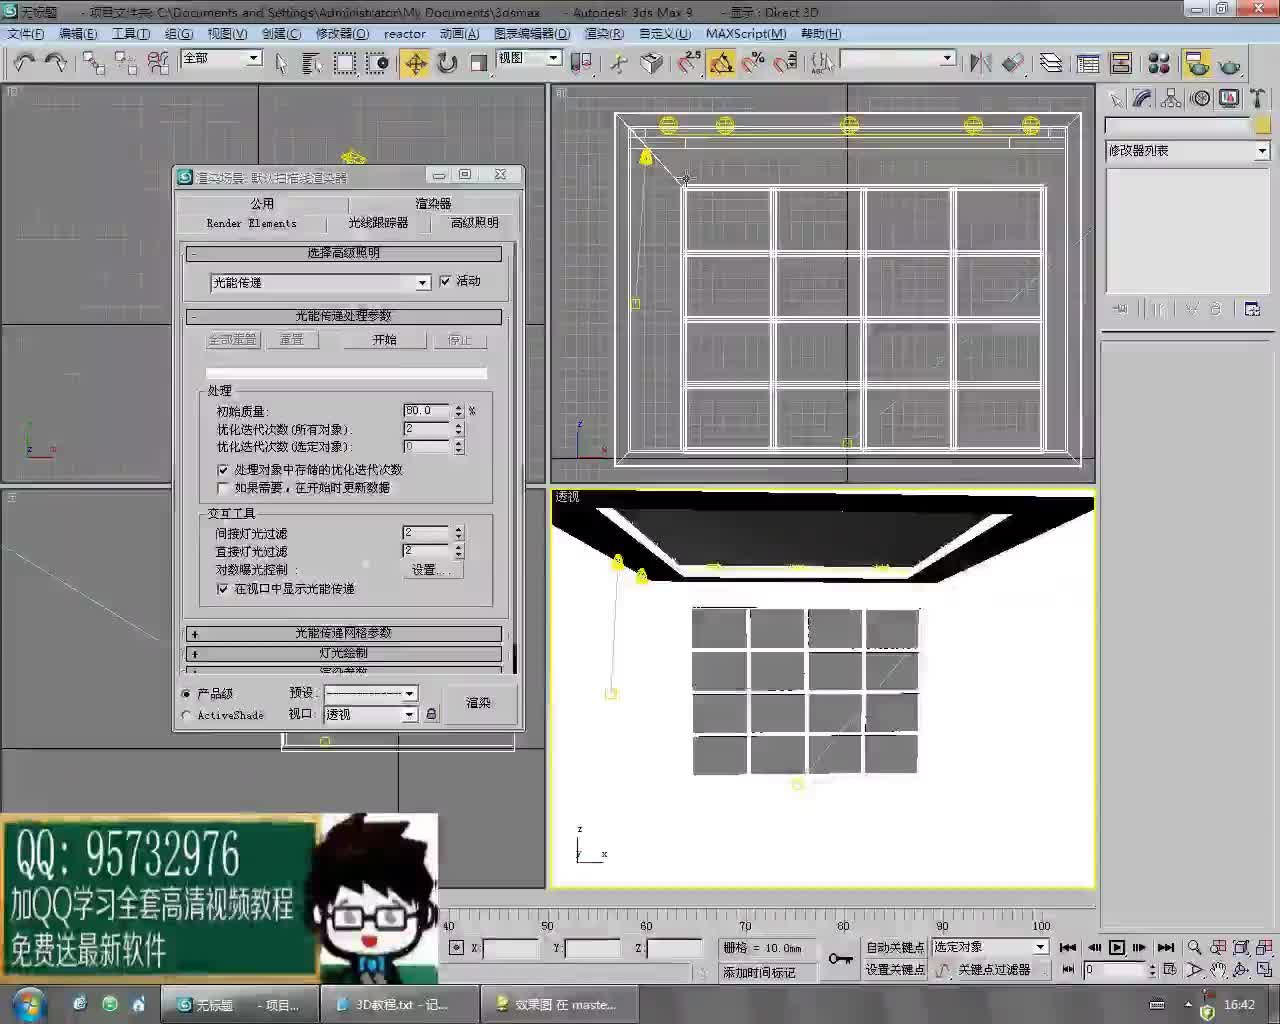Image resolution: width=1280 pixels, height=1024 pixels.
Task: Switch to the 光线跟踪器 tab
Action: point(377,223)
